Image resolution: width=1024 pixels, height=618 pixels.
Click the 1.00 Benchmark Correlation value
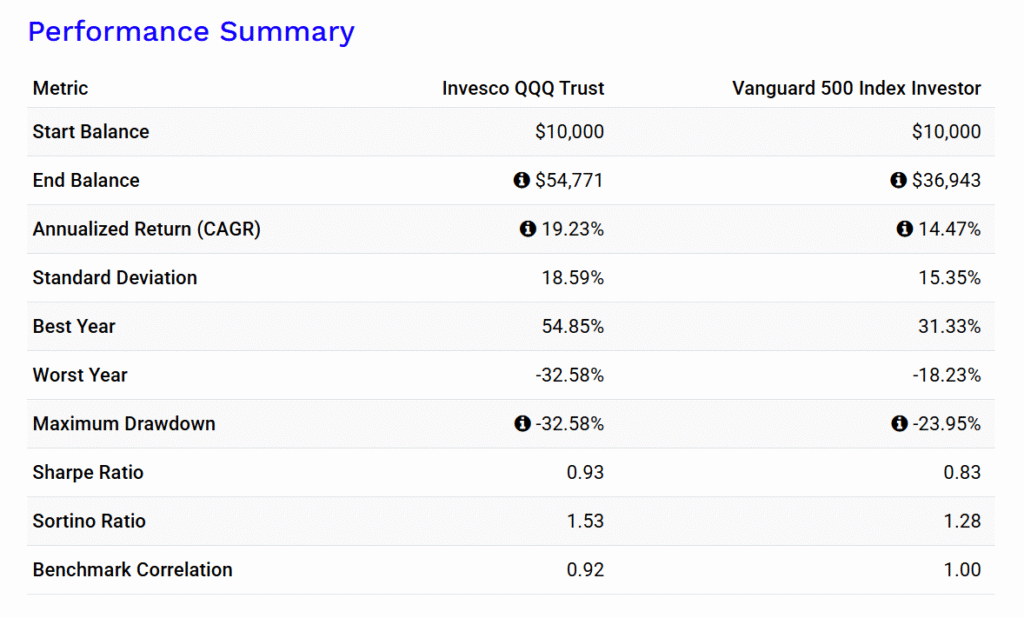pyautogui.click(x=962, y=570)
